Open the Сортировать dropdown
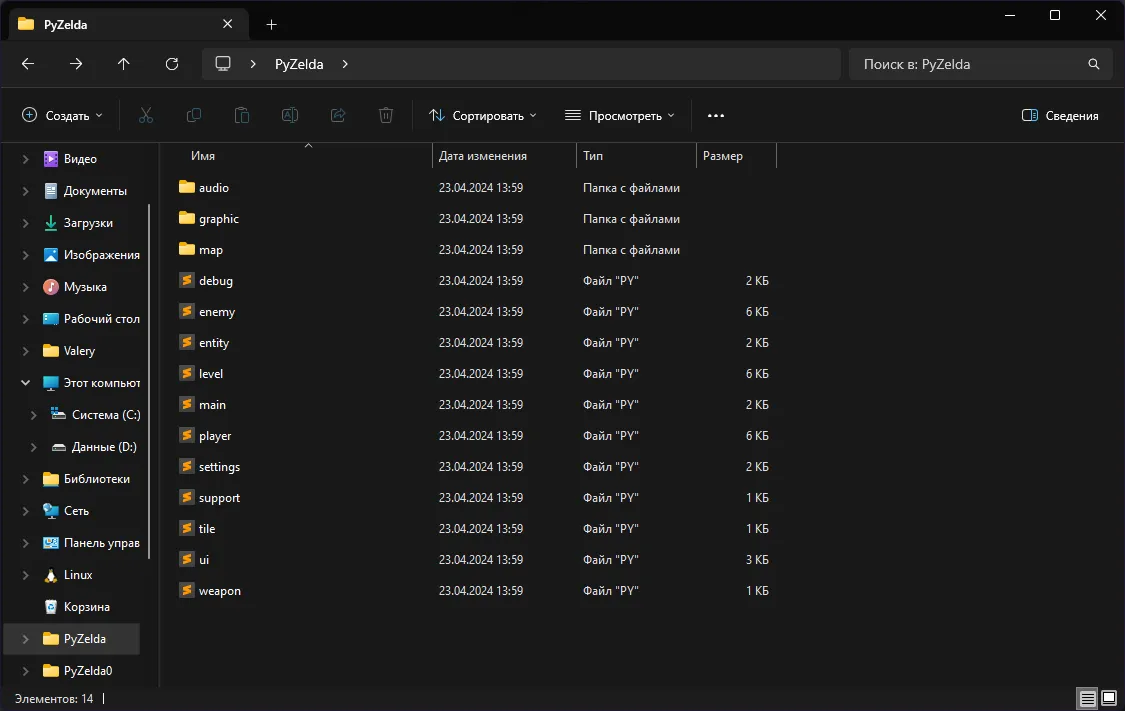The height and width of the screenshot is (711, 1125). (483, 116)
